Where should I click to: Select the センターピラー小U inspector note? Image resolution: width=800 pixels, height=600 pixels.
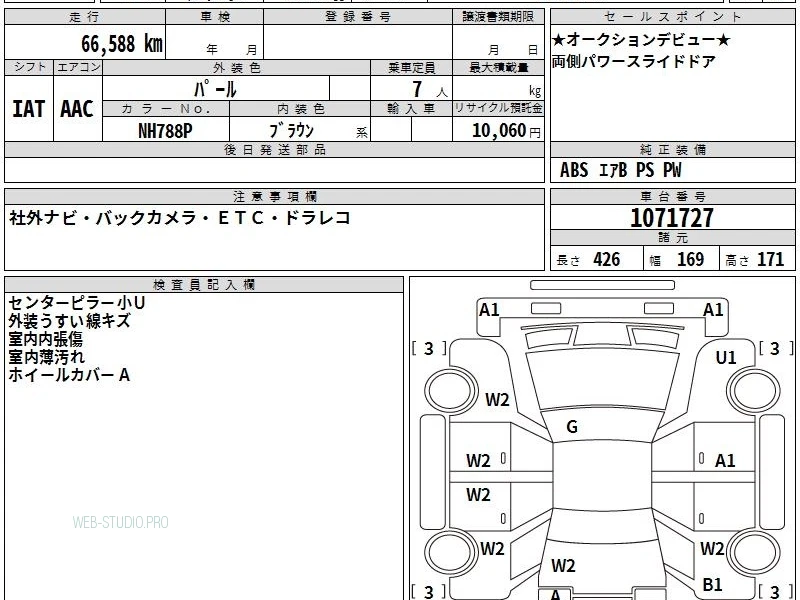tap(77, 303)
